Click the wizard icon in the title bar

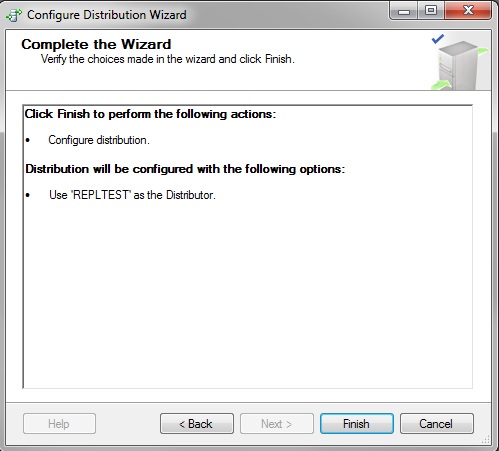point(14,15)
